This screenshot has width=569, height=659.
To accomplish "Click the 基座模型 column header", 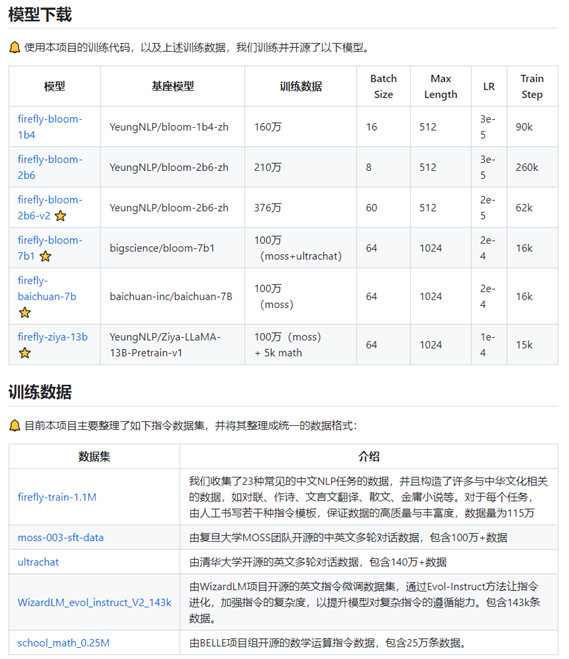I will 173,86.
